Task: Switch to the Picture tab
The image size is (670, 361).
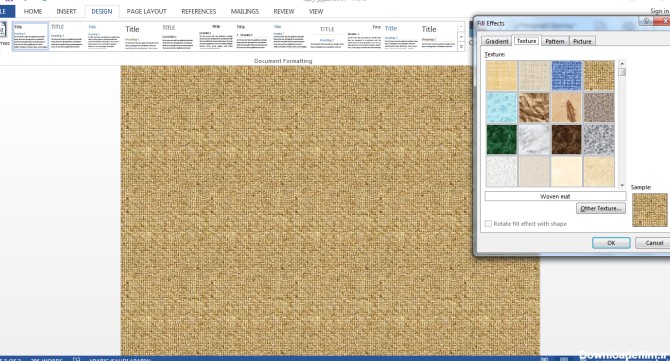Action: [x=582, y=41]
